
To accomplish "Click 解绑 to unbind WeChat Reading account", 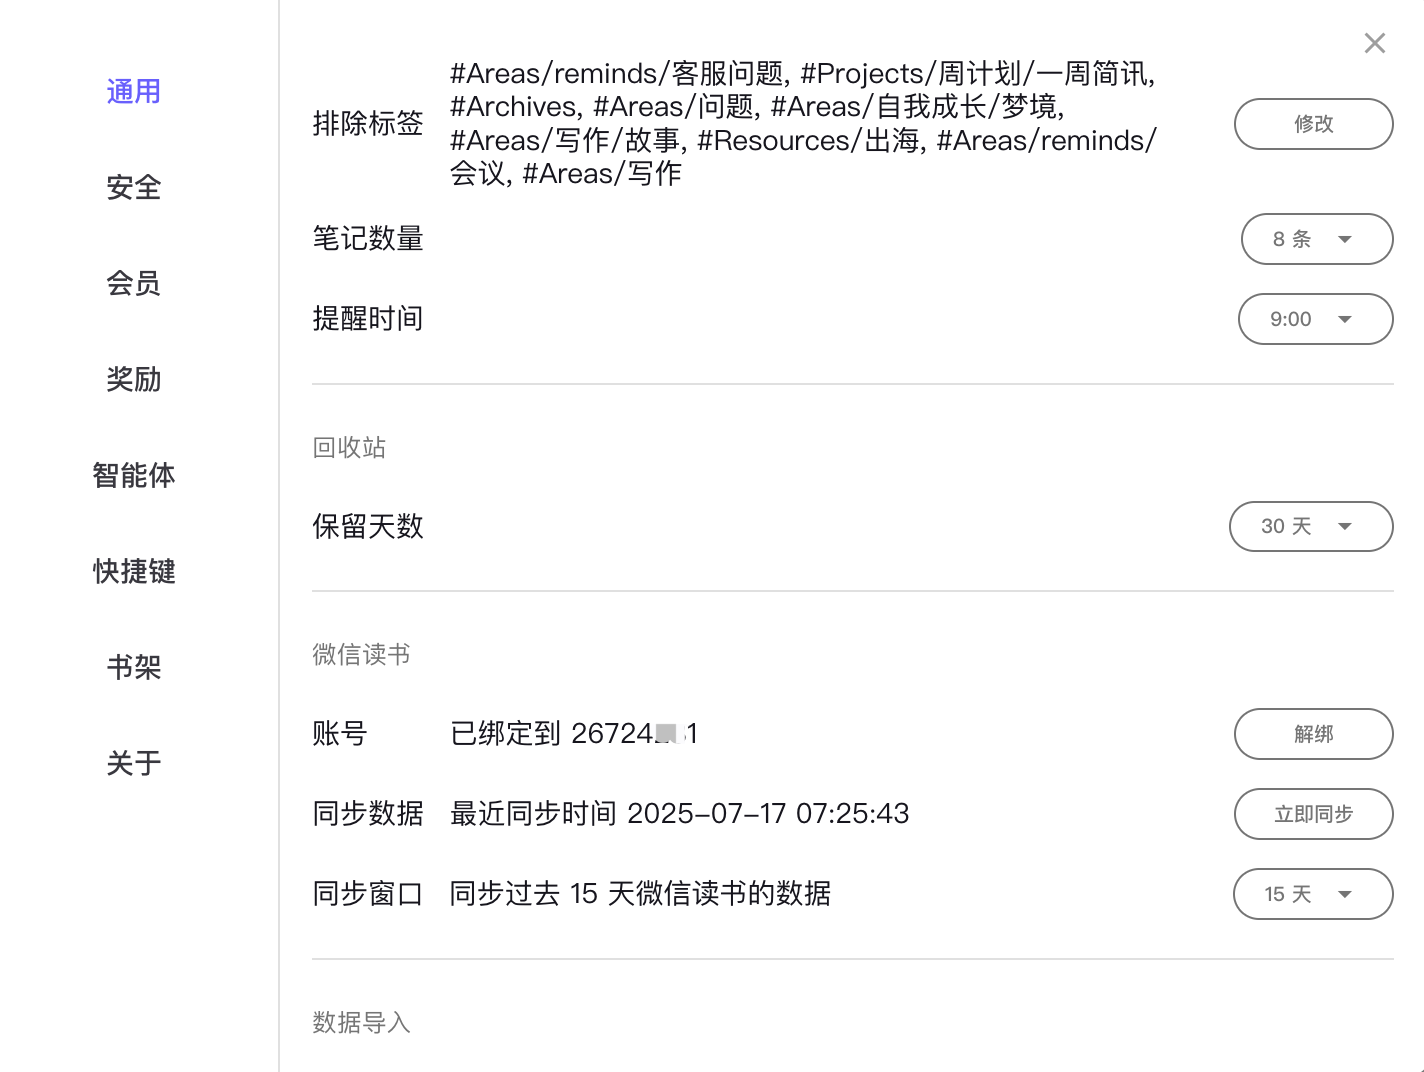I will pyautogui.click(x=1314, y=734).
